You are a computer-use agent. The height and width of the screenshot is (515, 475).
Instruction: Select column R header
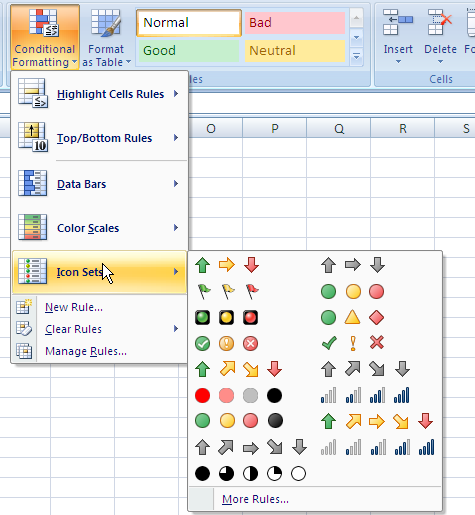(x=402, y=128)
